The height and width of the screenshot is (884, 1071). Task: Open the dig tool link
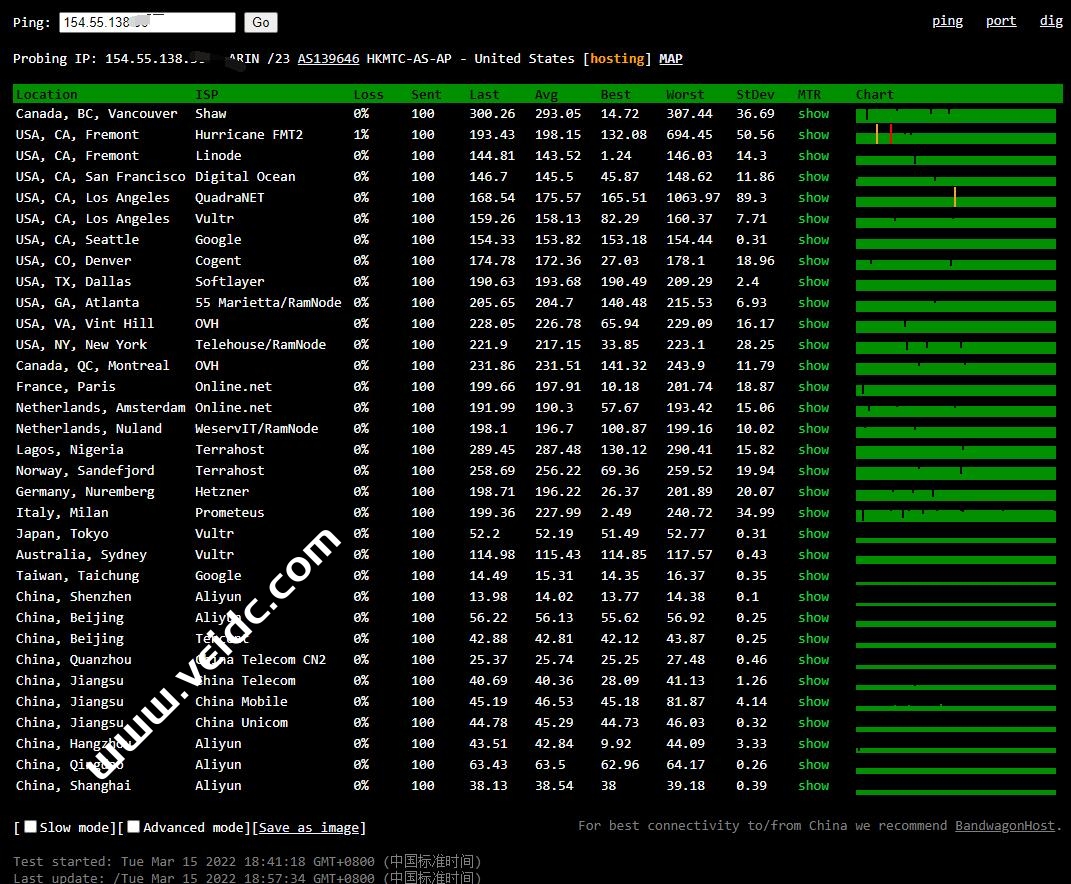click(x=1051, y=21)
